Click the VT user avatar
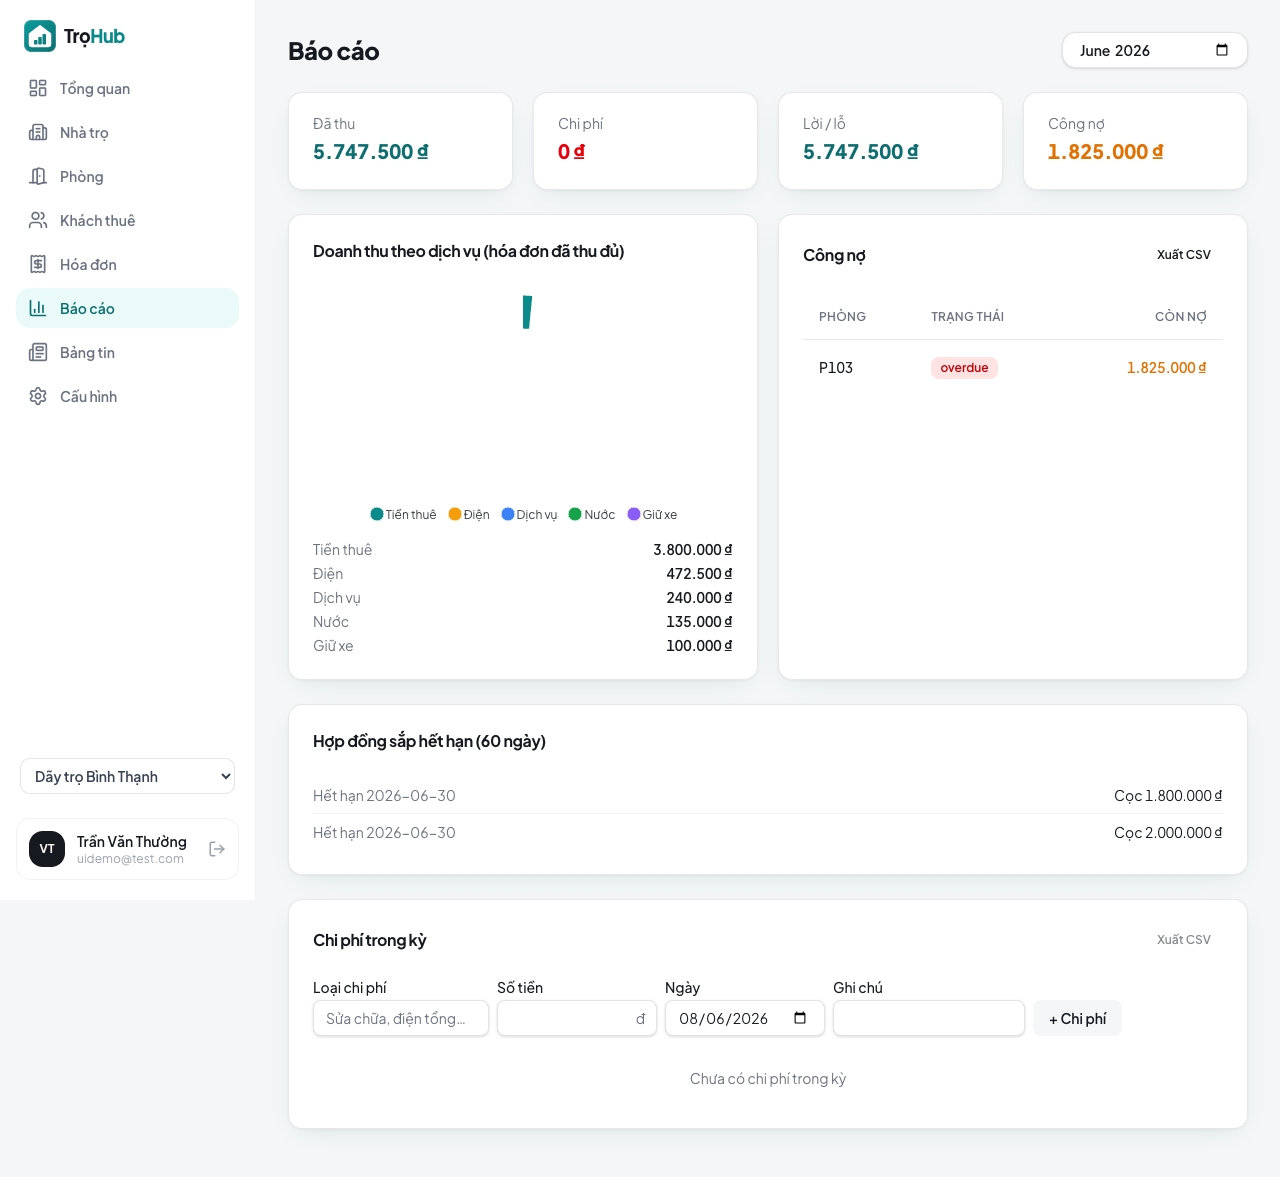This screenshot has width=1280, height=1177. (x=47, y=849)
